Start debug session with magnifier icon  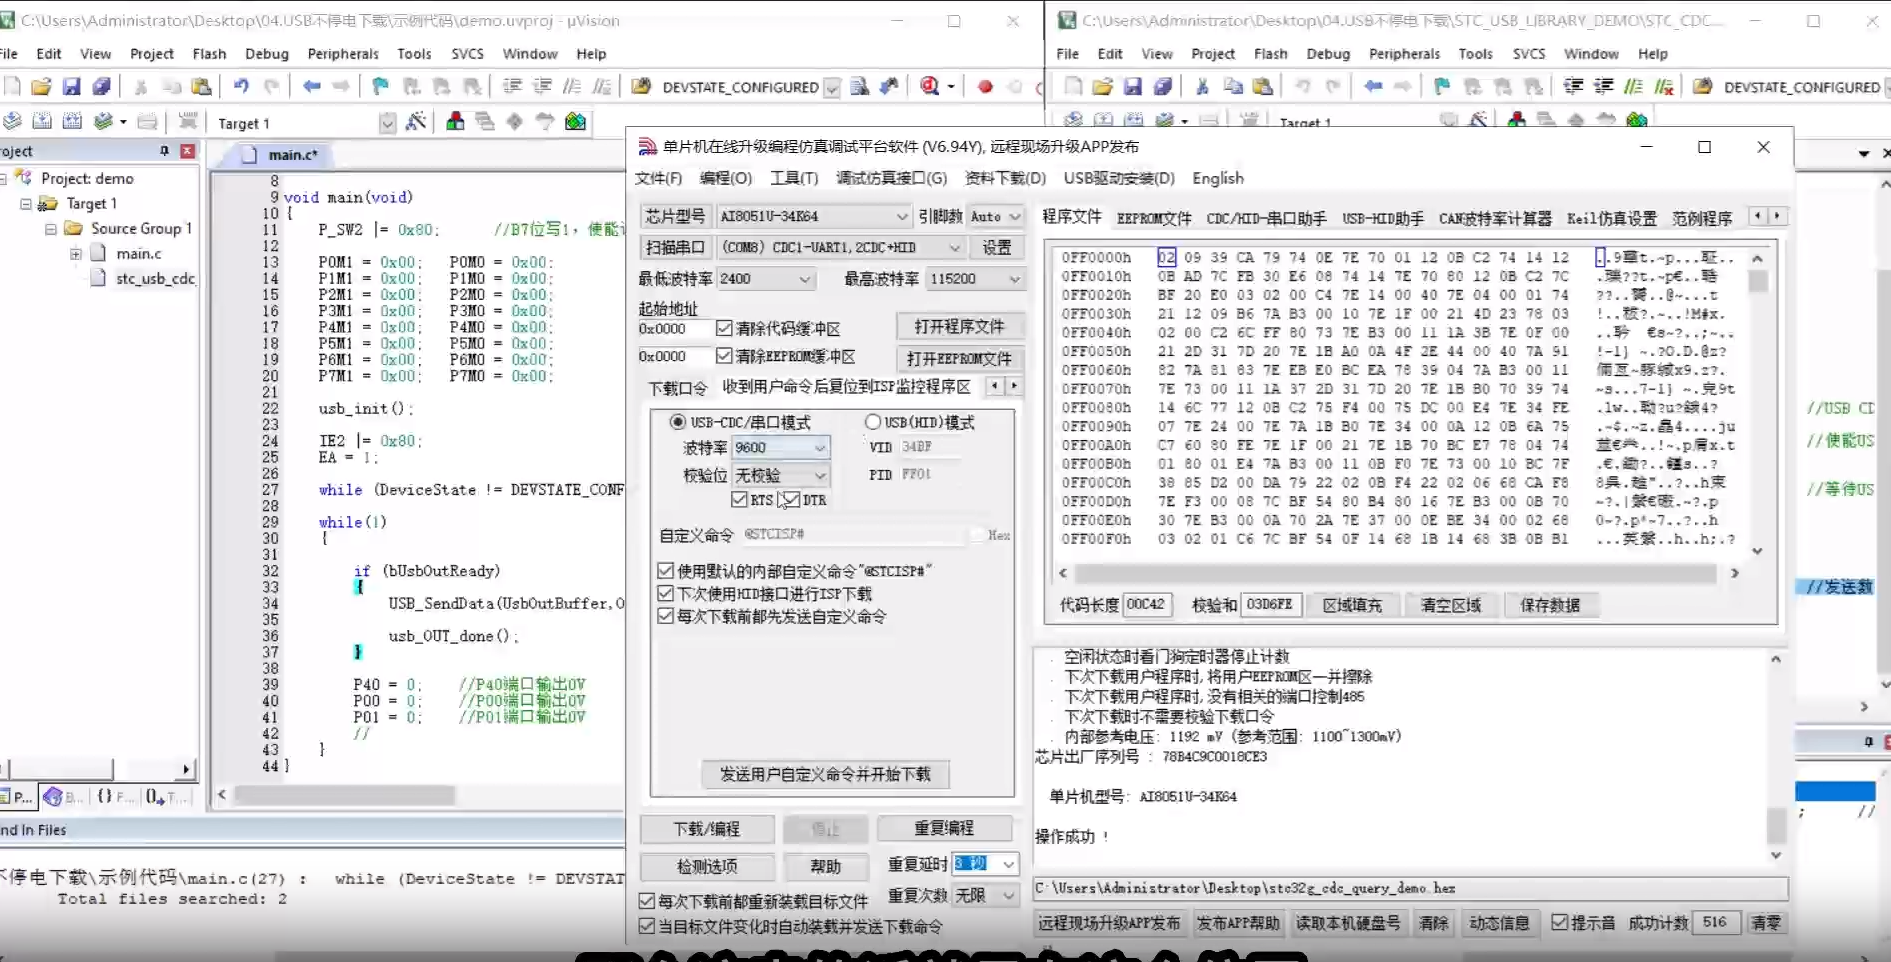tap(929, 87)
